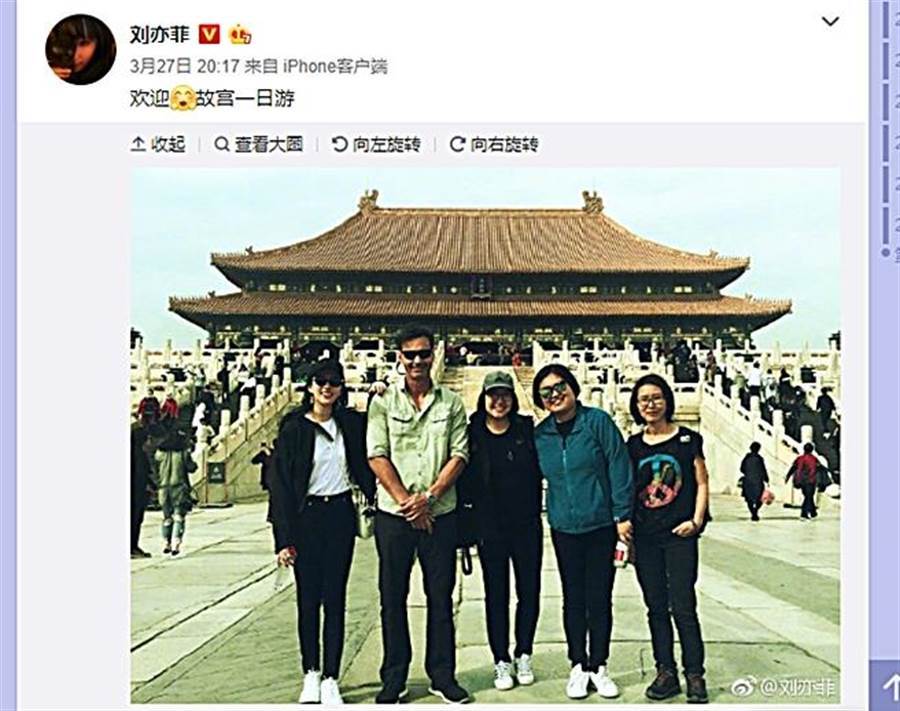
Task: Click the counterclockwise rotate arrow icon
Action: pos(340,144)
